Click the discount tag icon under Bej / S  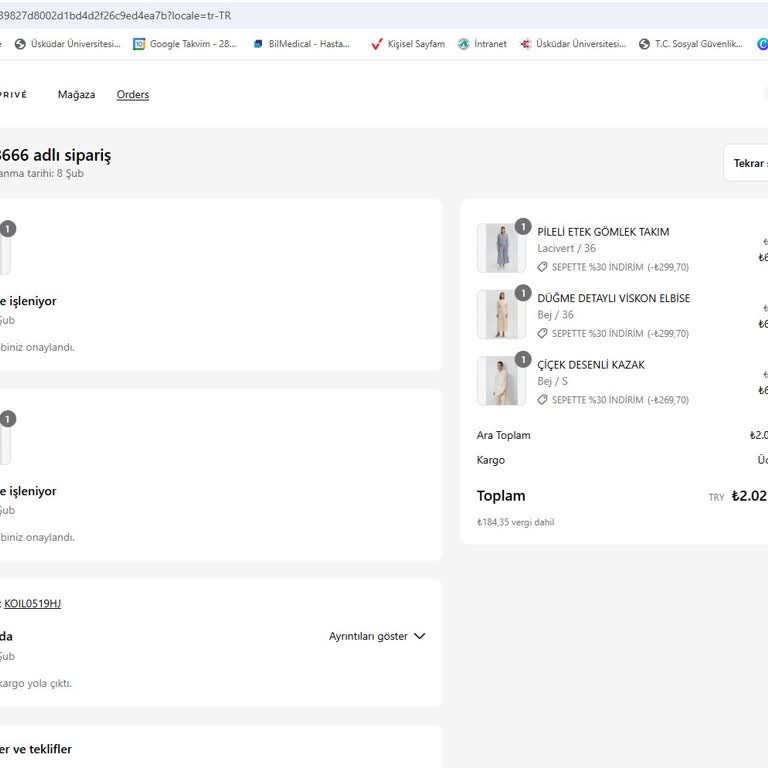542,400
